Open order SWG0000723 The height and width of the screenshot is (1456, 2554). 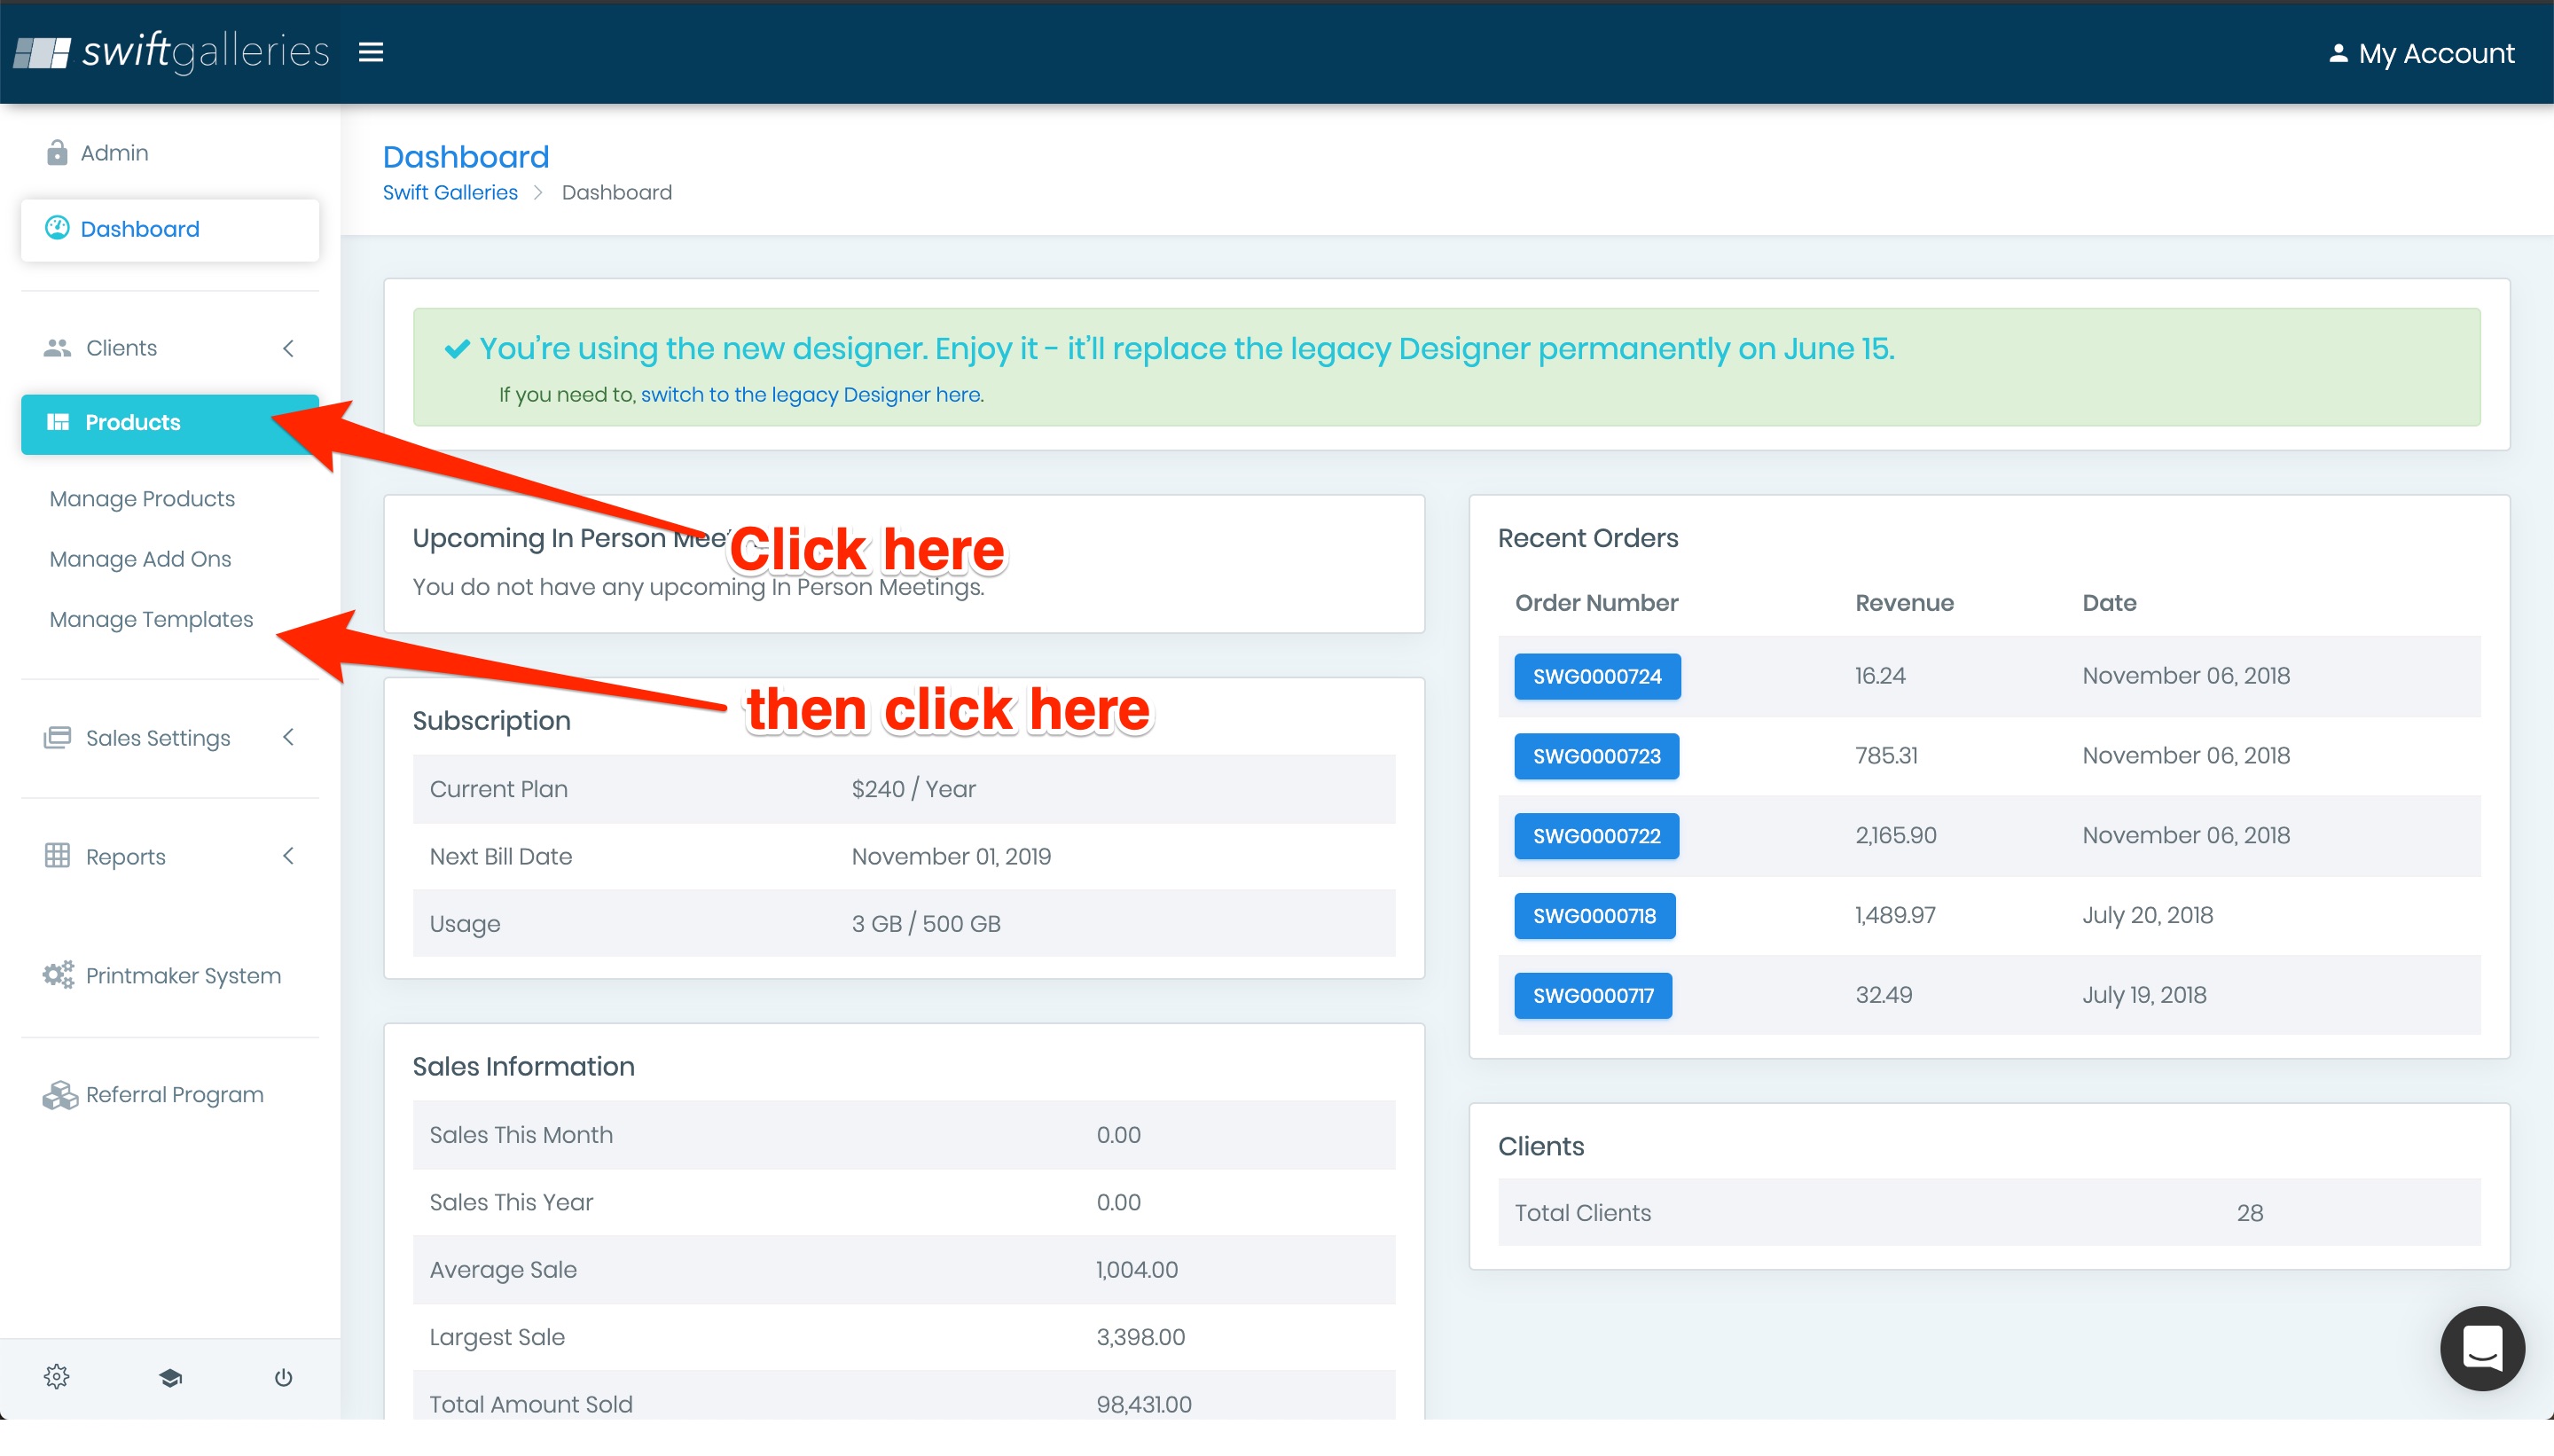click(1596, 756)
